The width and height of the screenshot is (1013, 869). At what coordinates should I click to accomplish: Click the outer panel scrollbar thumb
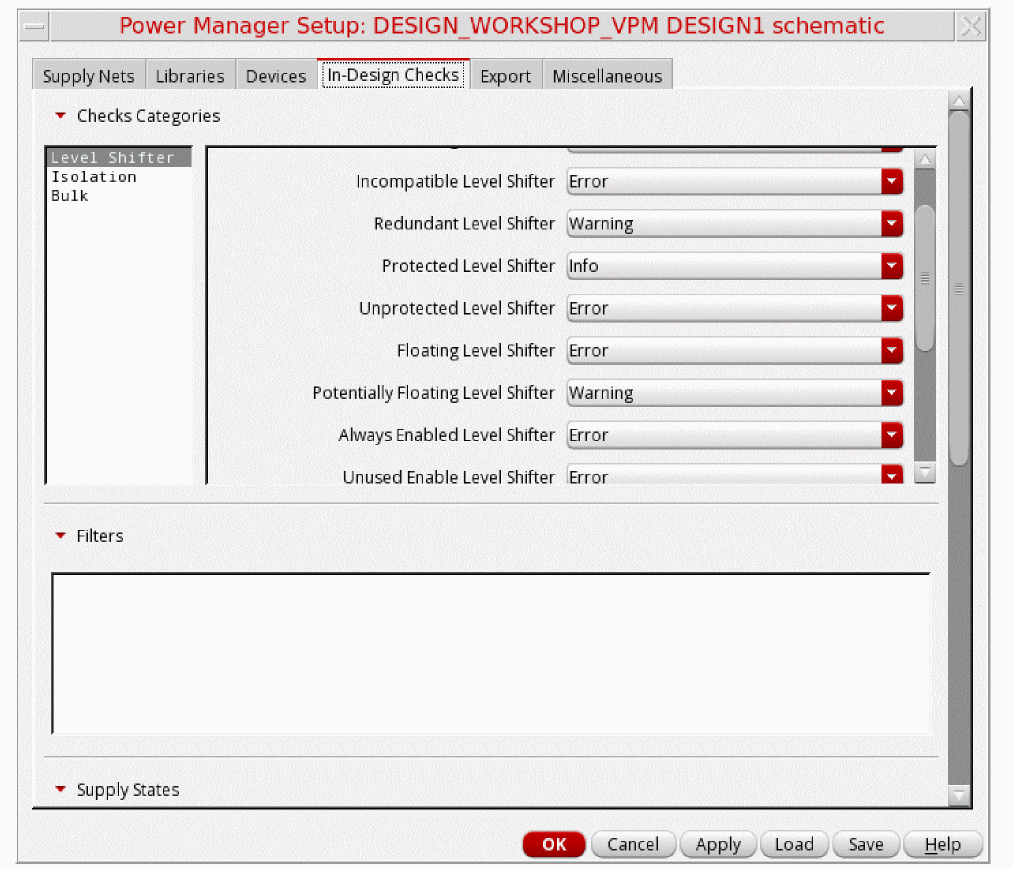click(x=959, y=288)
